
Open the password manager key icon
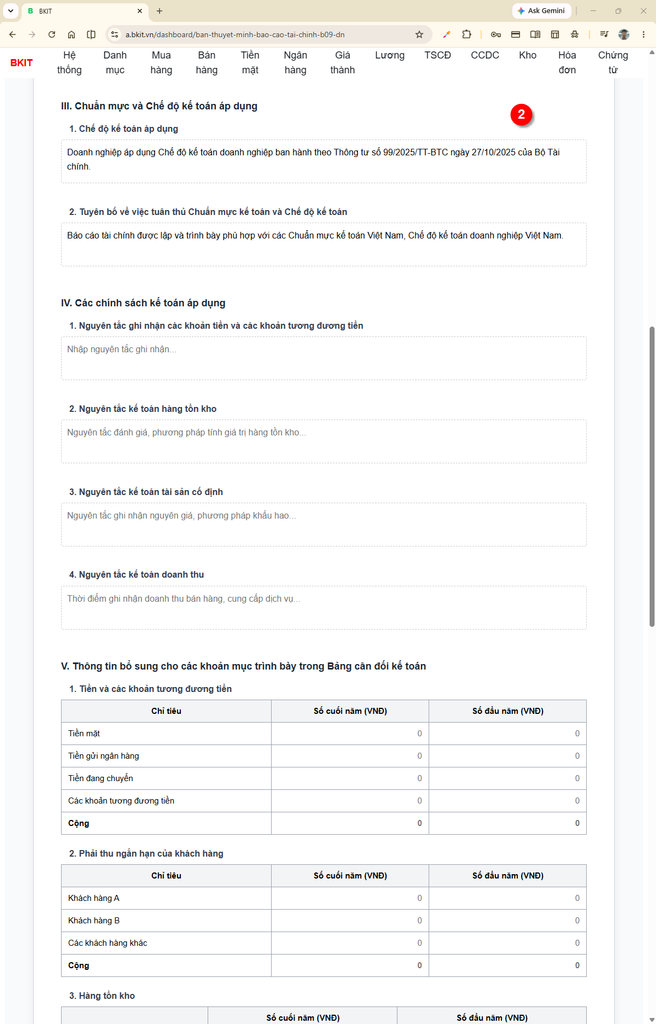click(x=496, y=35)
